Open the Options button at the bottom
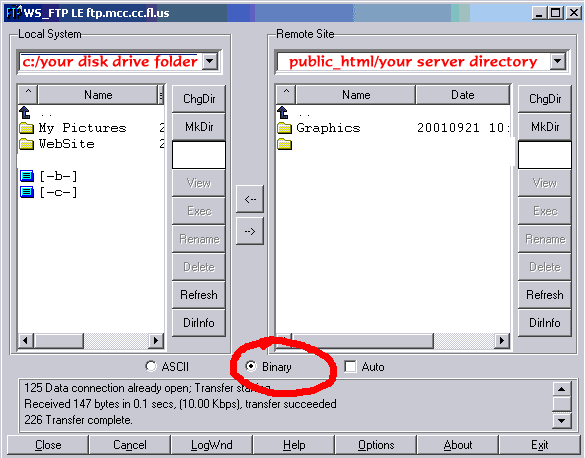 (x=376, y=445)
